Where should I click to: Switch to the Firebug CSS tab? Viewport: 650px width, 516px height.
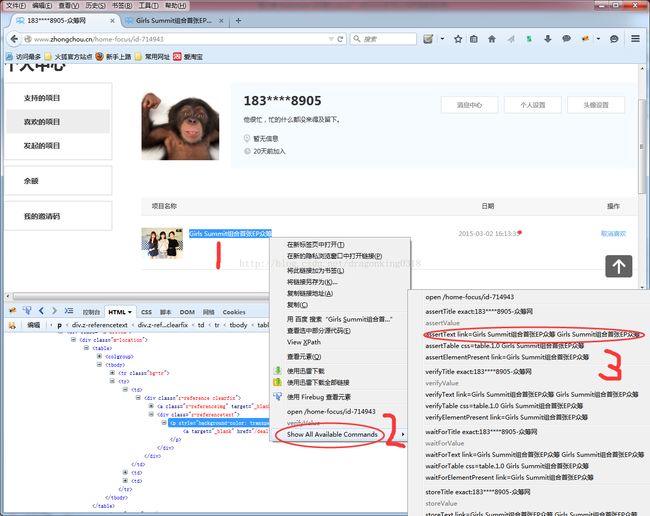(x=146, y=312)
